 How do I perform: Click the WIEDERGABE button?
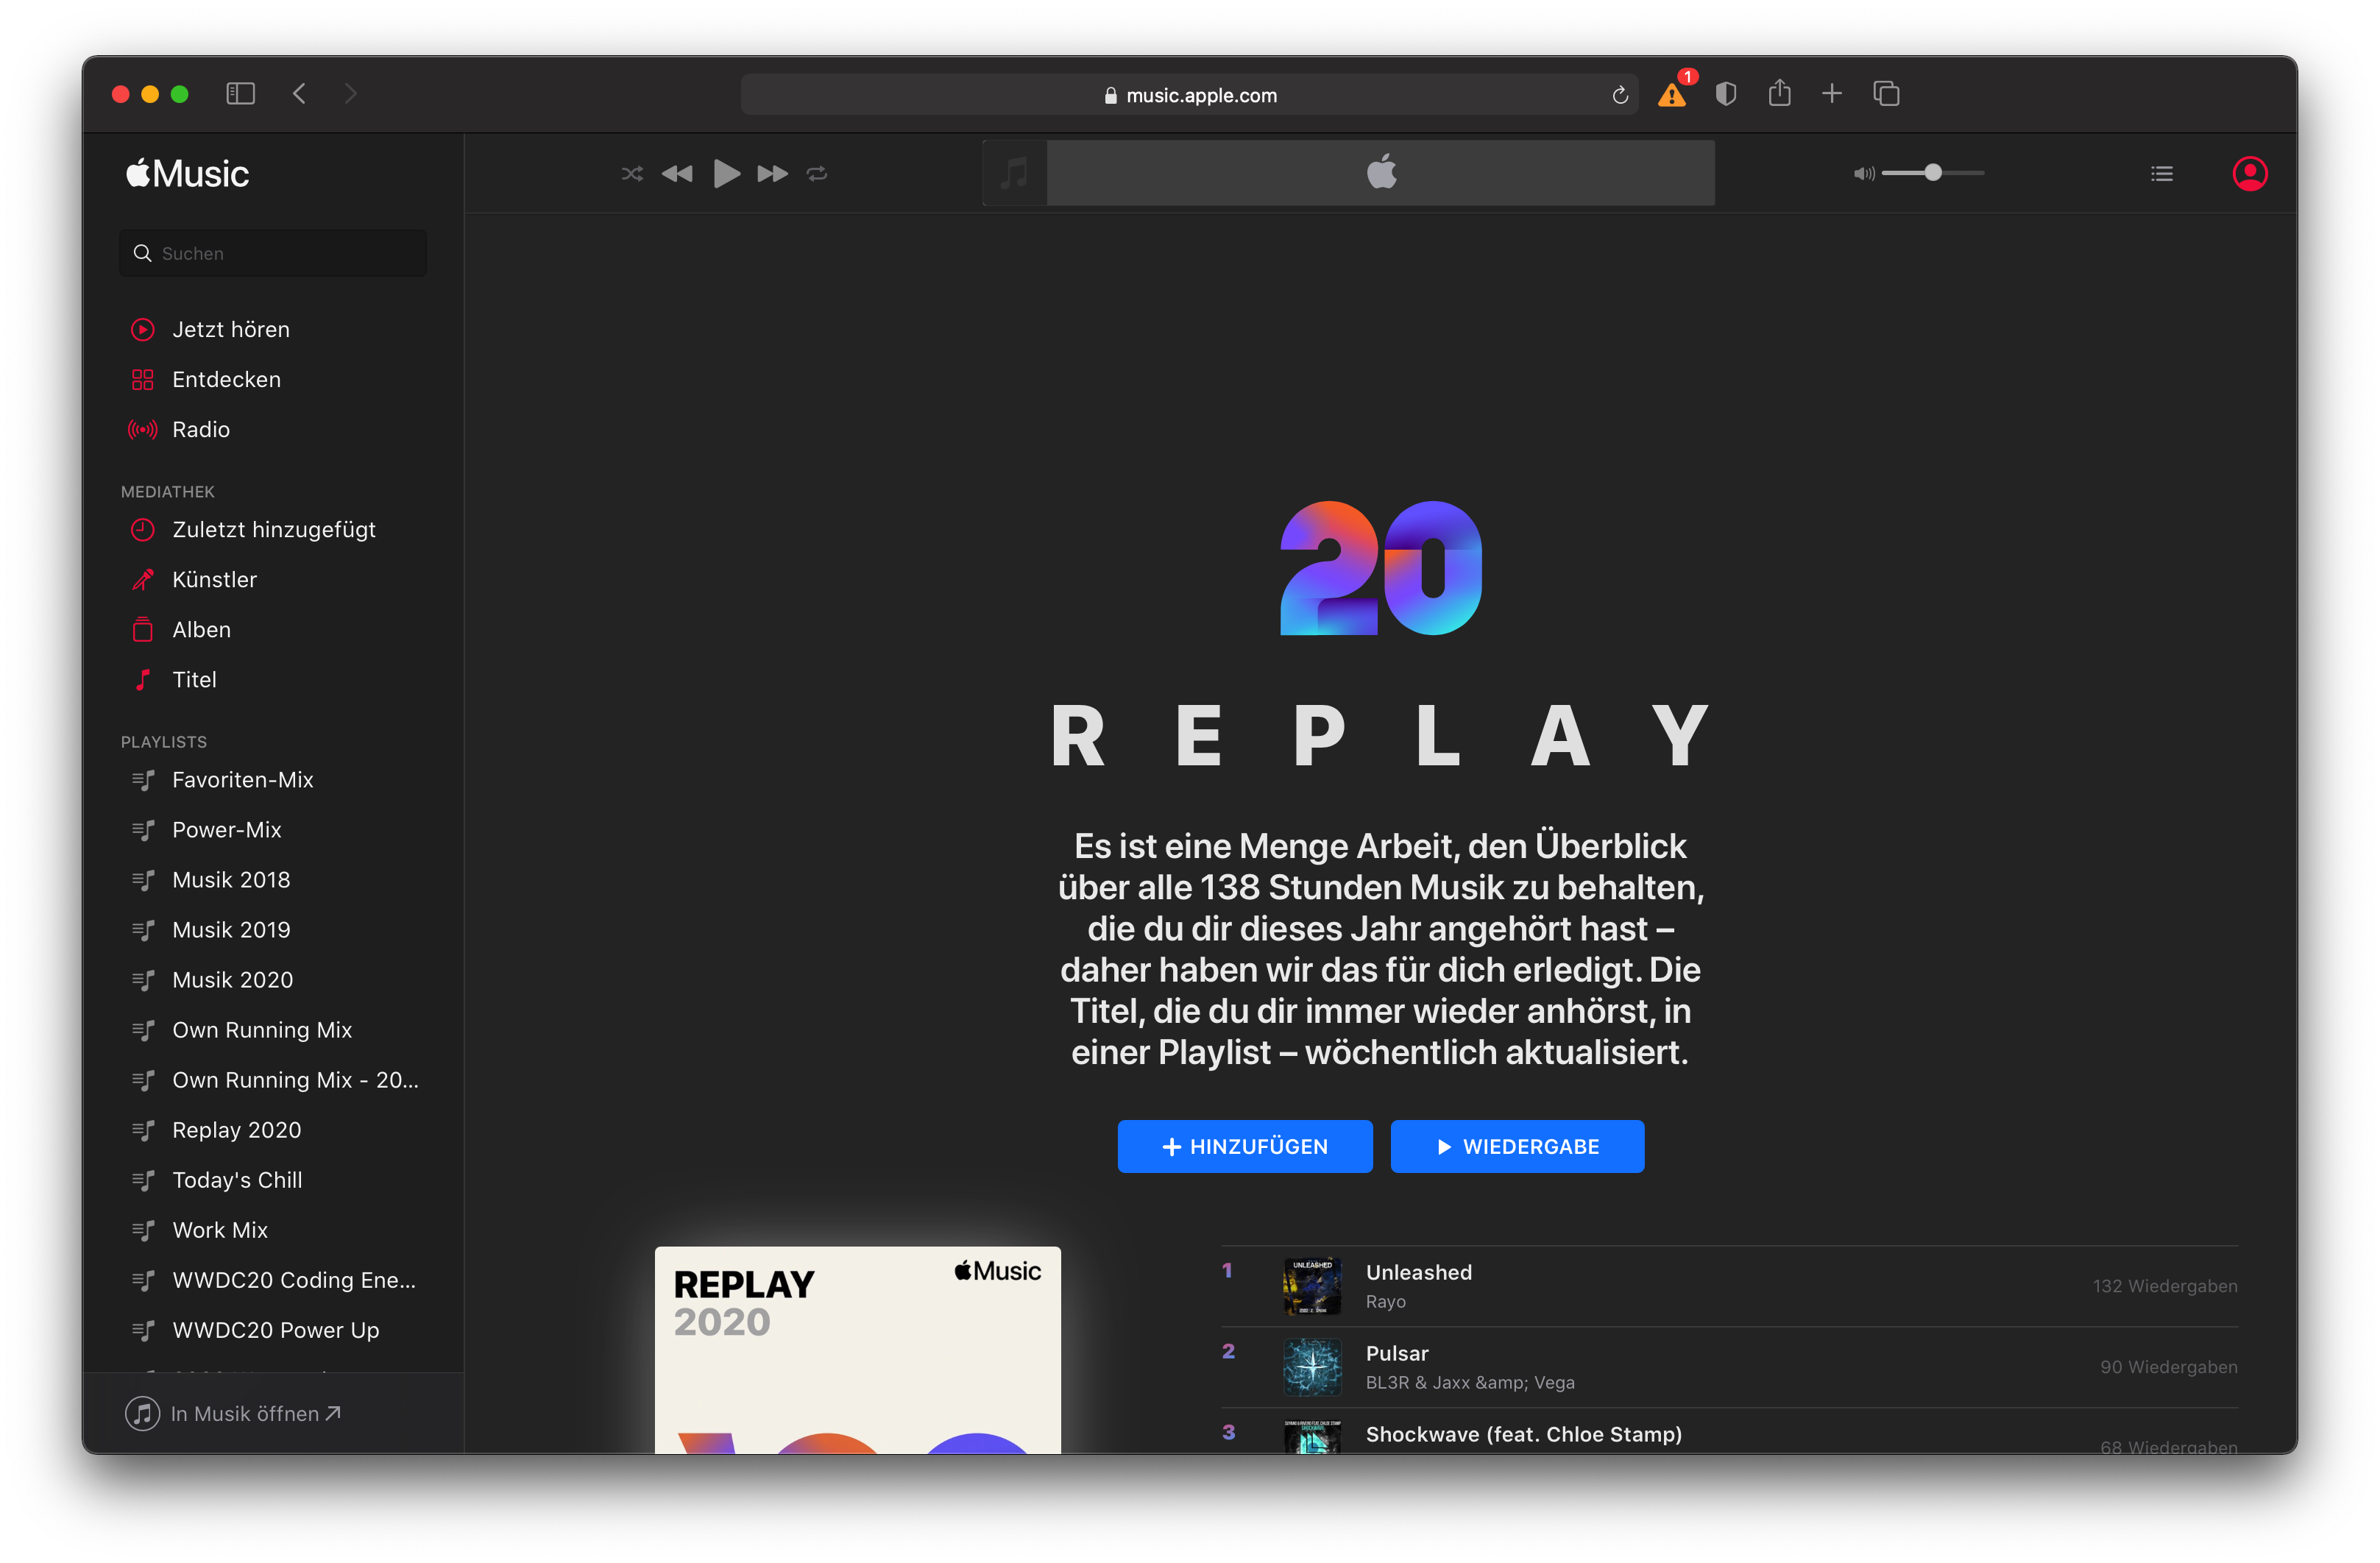pyautogui.click(x=1517, y=1146)
